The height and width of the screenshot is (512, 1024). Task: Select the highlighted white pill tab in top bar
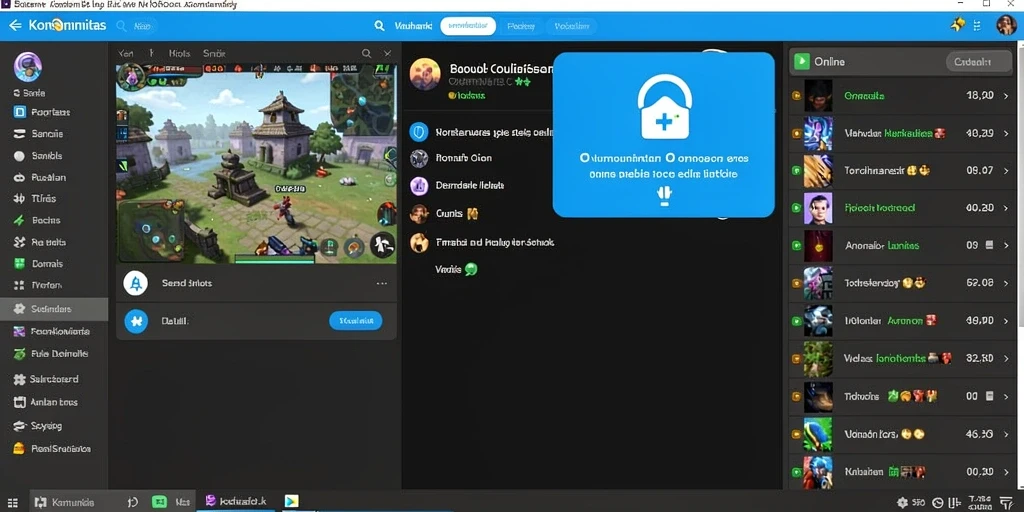468,26
